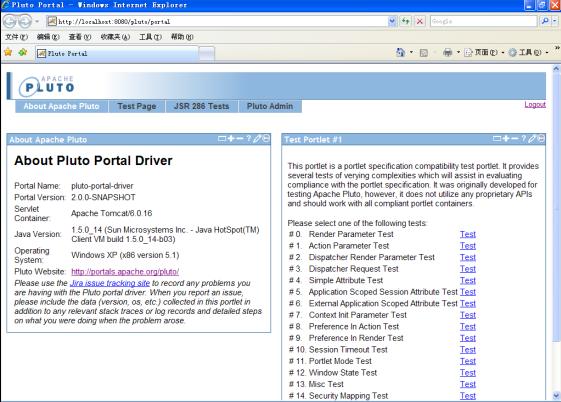Go forward with the browser Forward arrow
Image resolution: width=561 pixels, height=402 pixels.
25,21
